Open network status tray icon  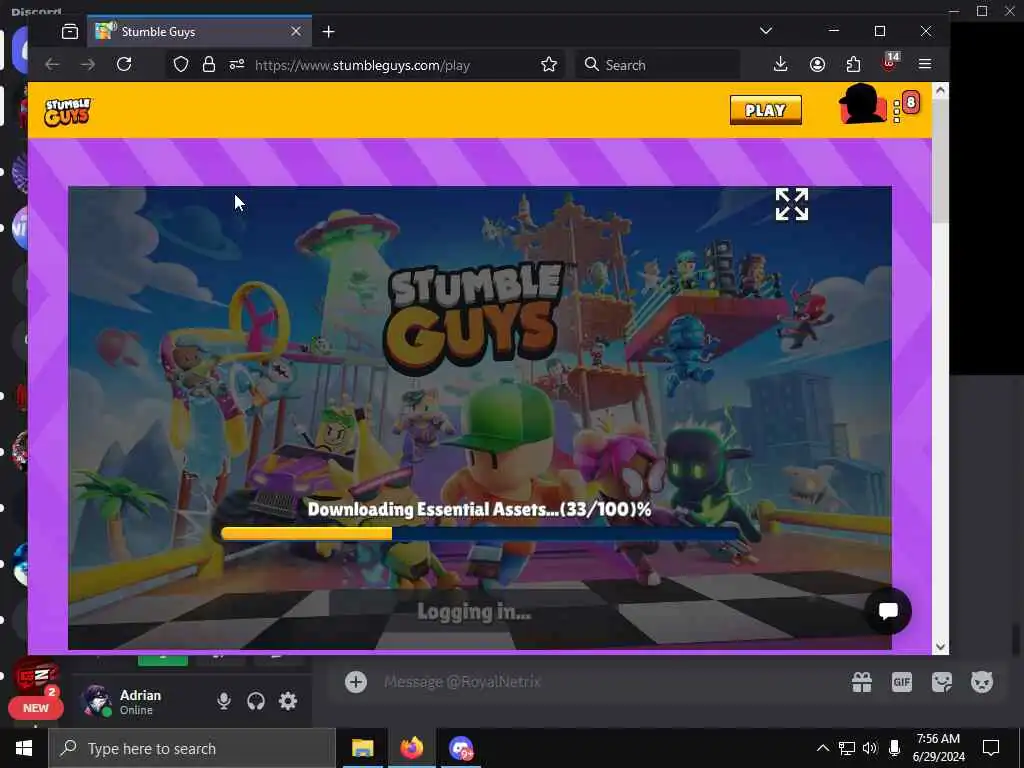tap(847, 748)
